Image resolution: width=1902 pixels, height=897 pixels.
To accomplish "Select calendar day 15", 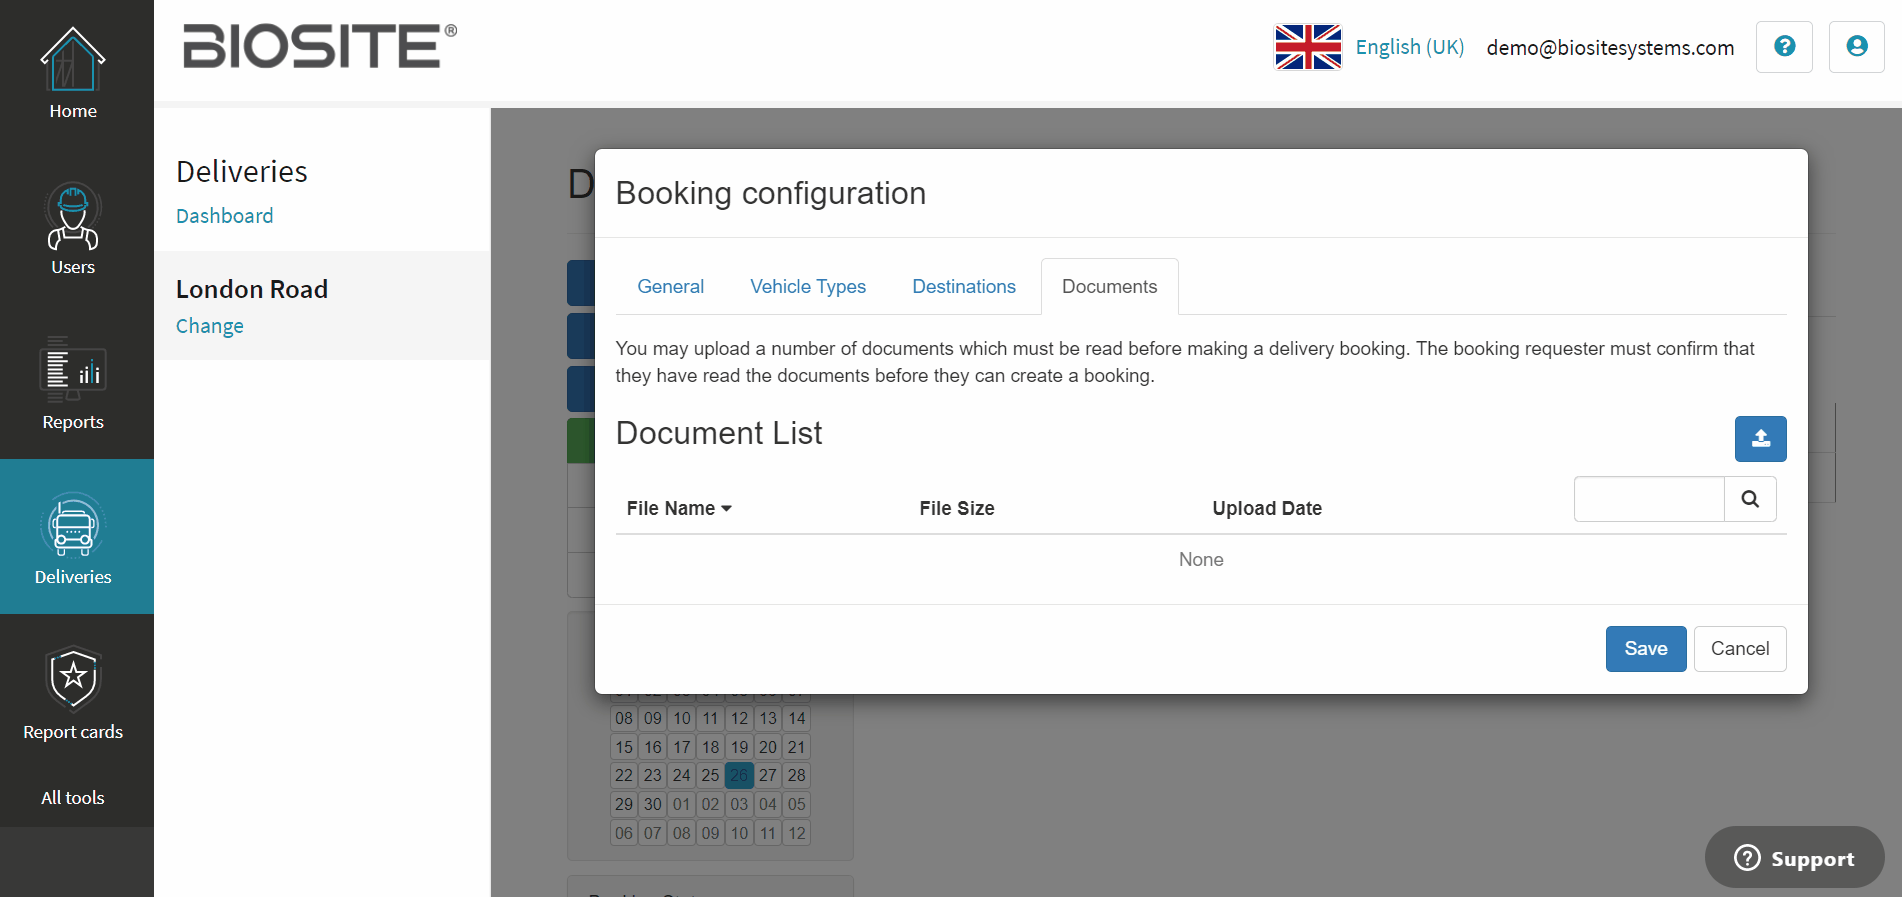I will coord(624,747).
